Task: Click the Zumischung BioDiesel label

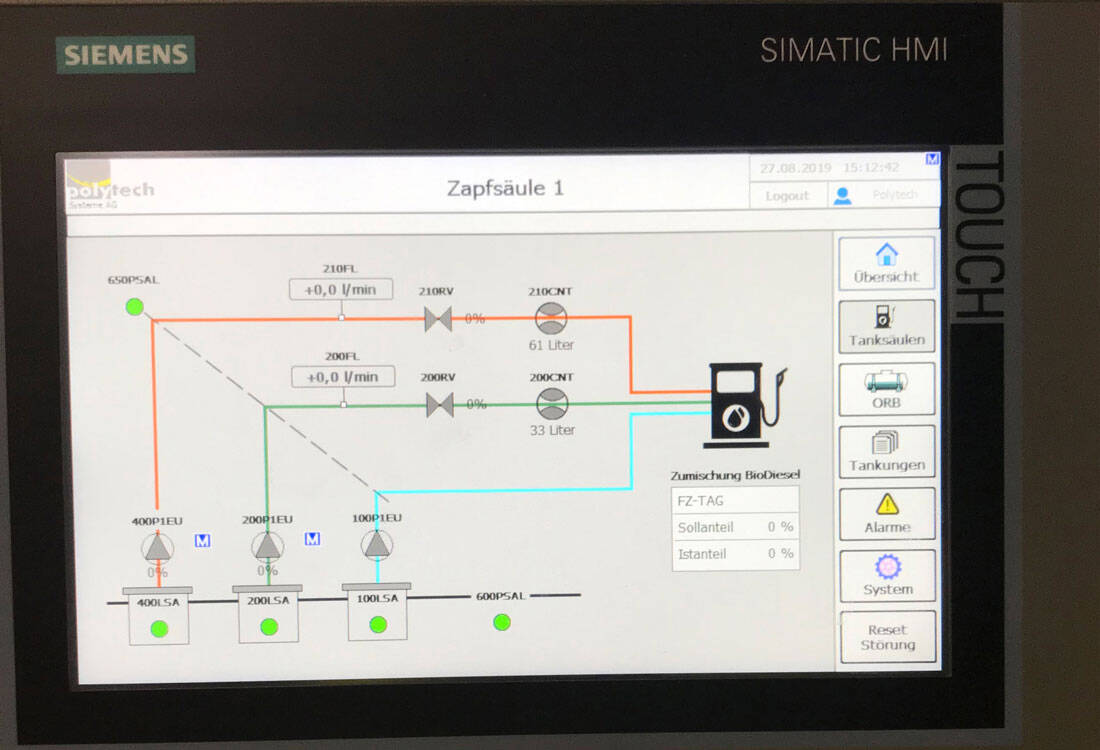Action: click(x=735, y=475)
